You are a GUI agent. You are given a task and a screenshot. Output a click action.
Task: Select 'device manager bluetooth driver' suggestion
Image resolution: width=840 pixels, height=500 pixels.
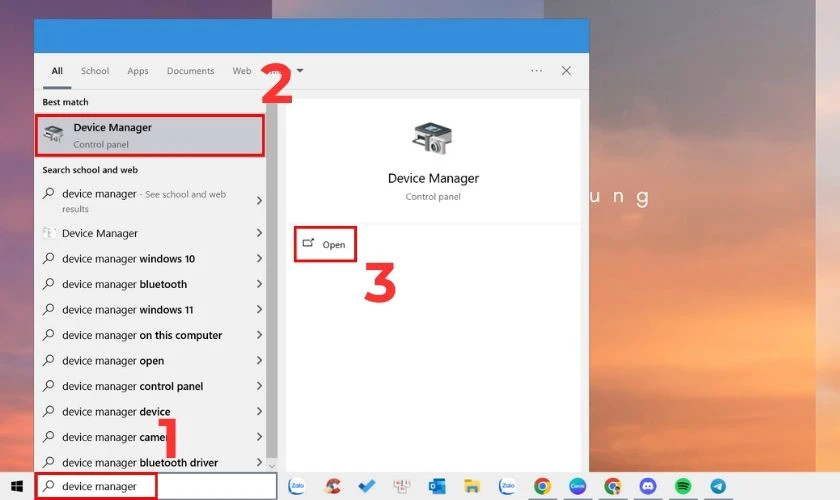tap(150, 462)
